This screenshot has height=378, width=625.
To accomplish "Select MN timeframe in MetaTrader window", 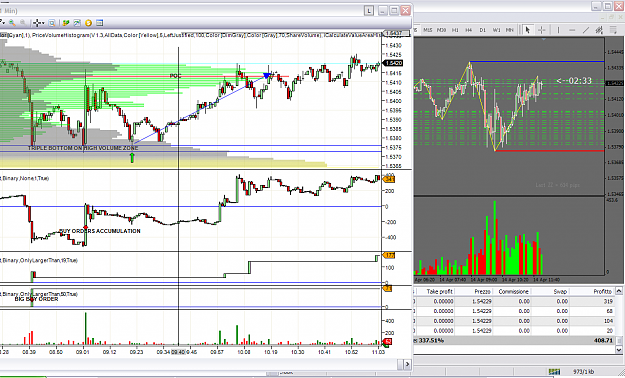I will [x=509, y=30].
